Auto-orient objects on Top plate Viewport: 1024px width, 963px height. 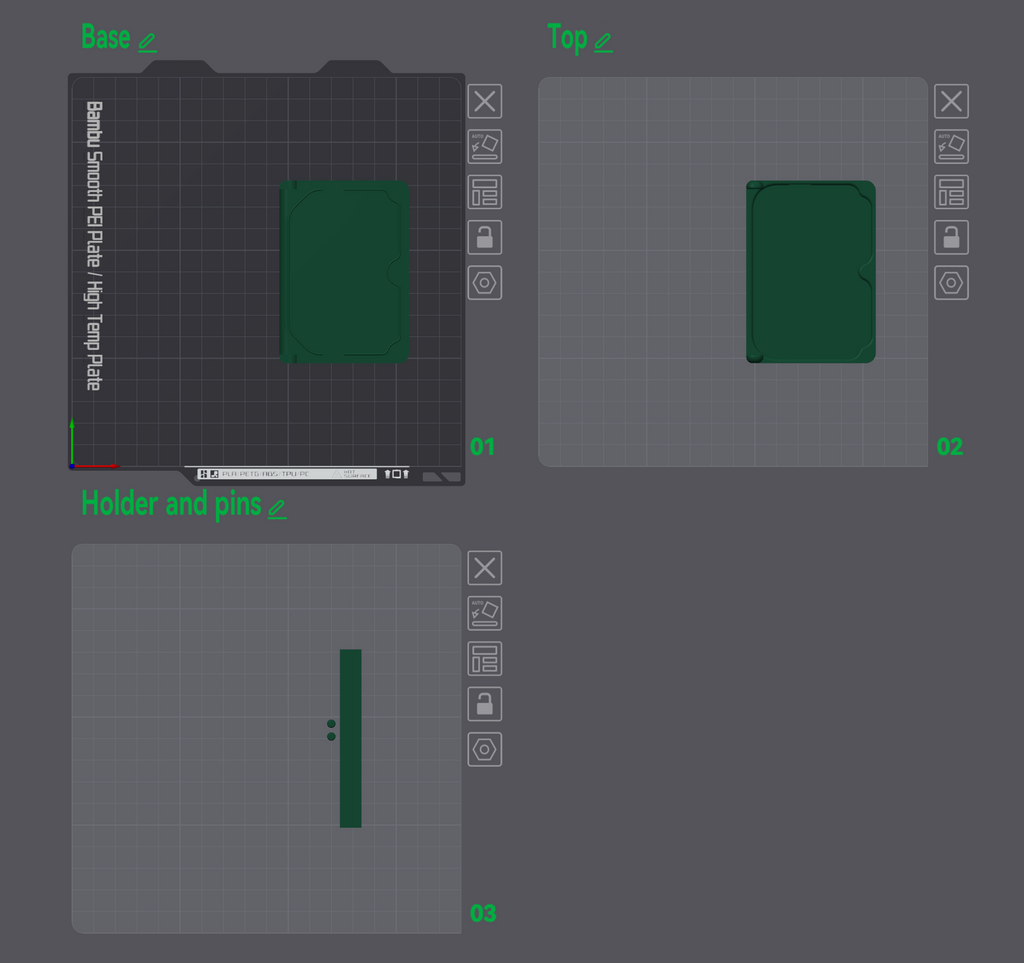coord(951,146)
